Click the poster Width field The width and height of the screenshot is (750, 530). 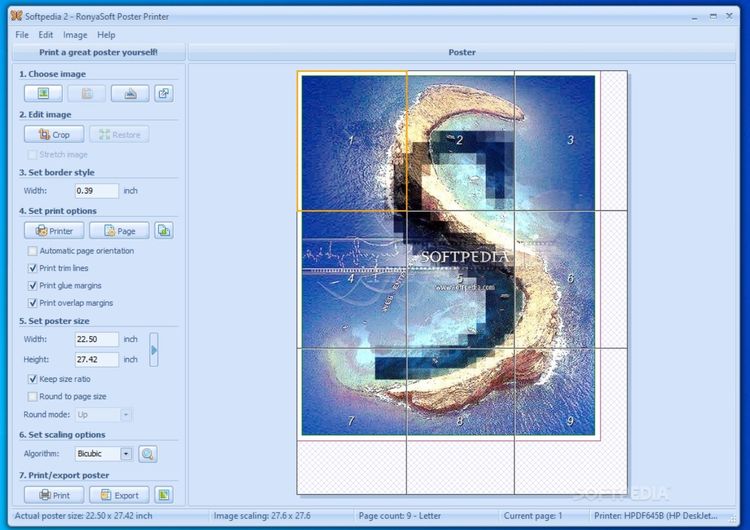97,339
